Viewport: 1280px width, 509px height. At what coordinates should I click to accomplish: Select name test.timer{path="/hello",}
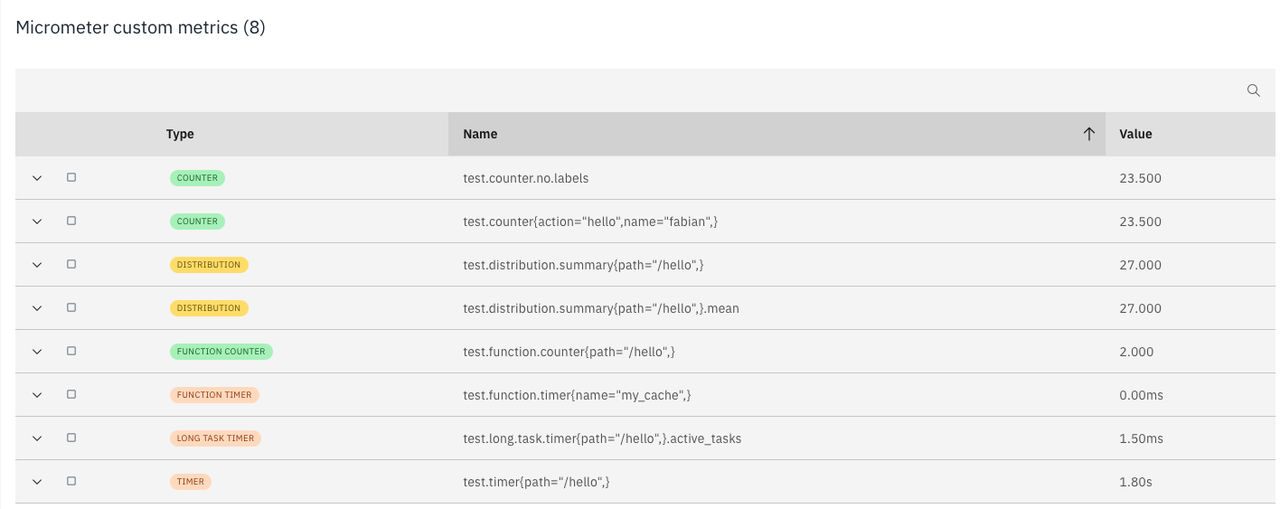(536, 481)
